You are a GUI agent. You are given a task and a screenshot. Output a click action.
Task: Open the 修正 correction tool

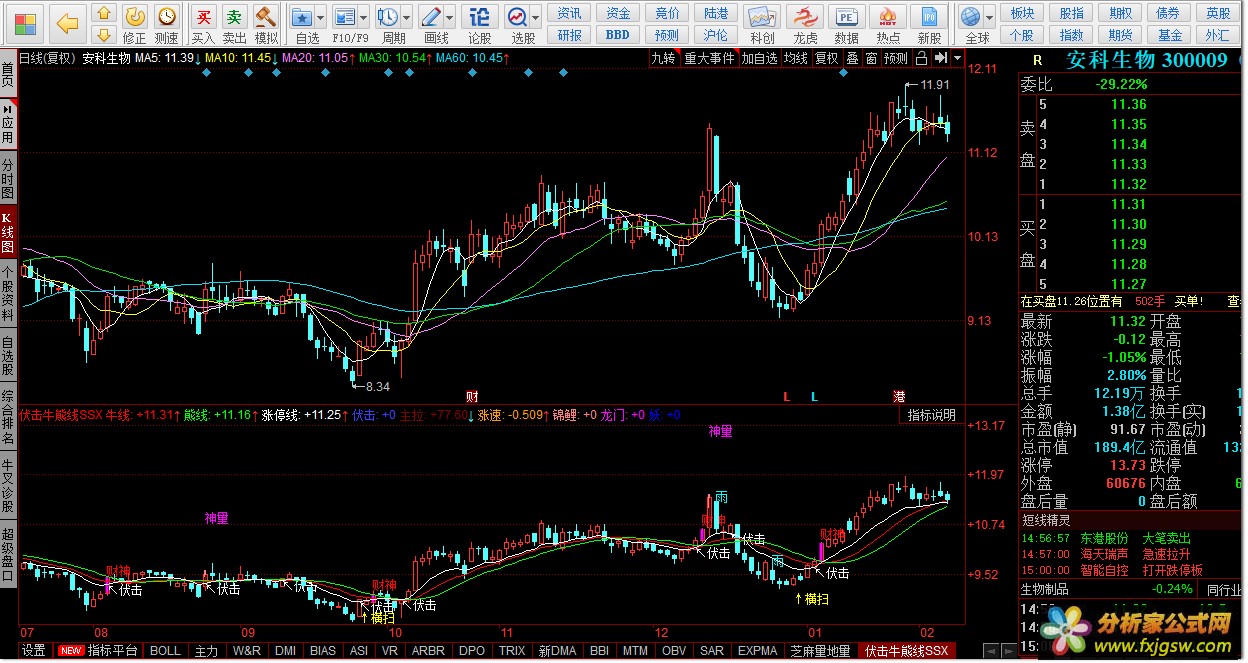coord(134,24)
